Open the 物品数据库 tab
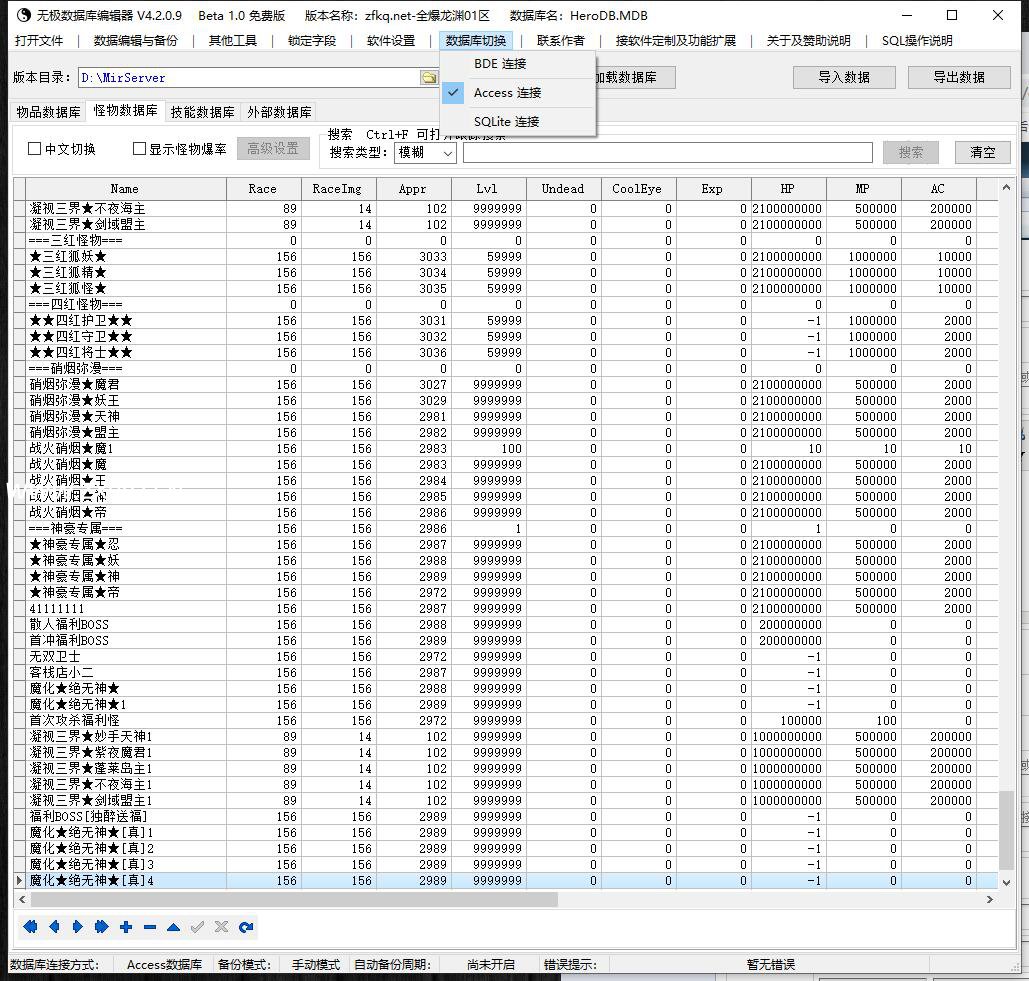 [x=48, y=112]
